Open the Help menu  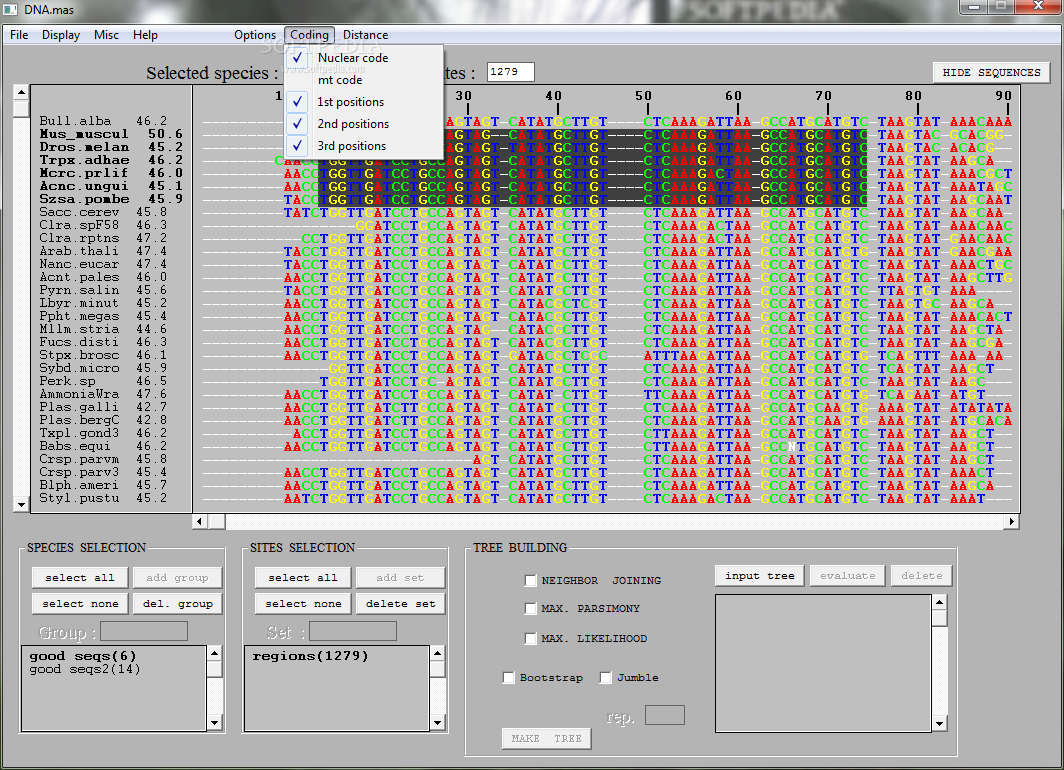(x=145, y=35)
